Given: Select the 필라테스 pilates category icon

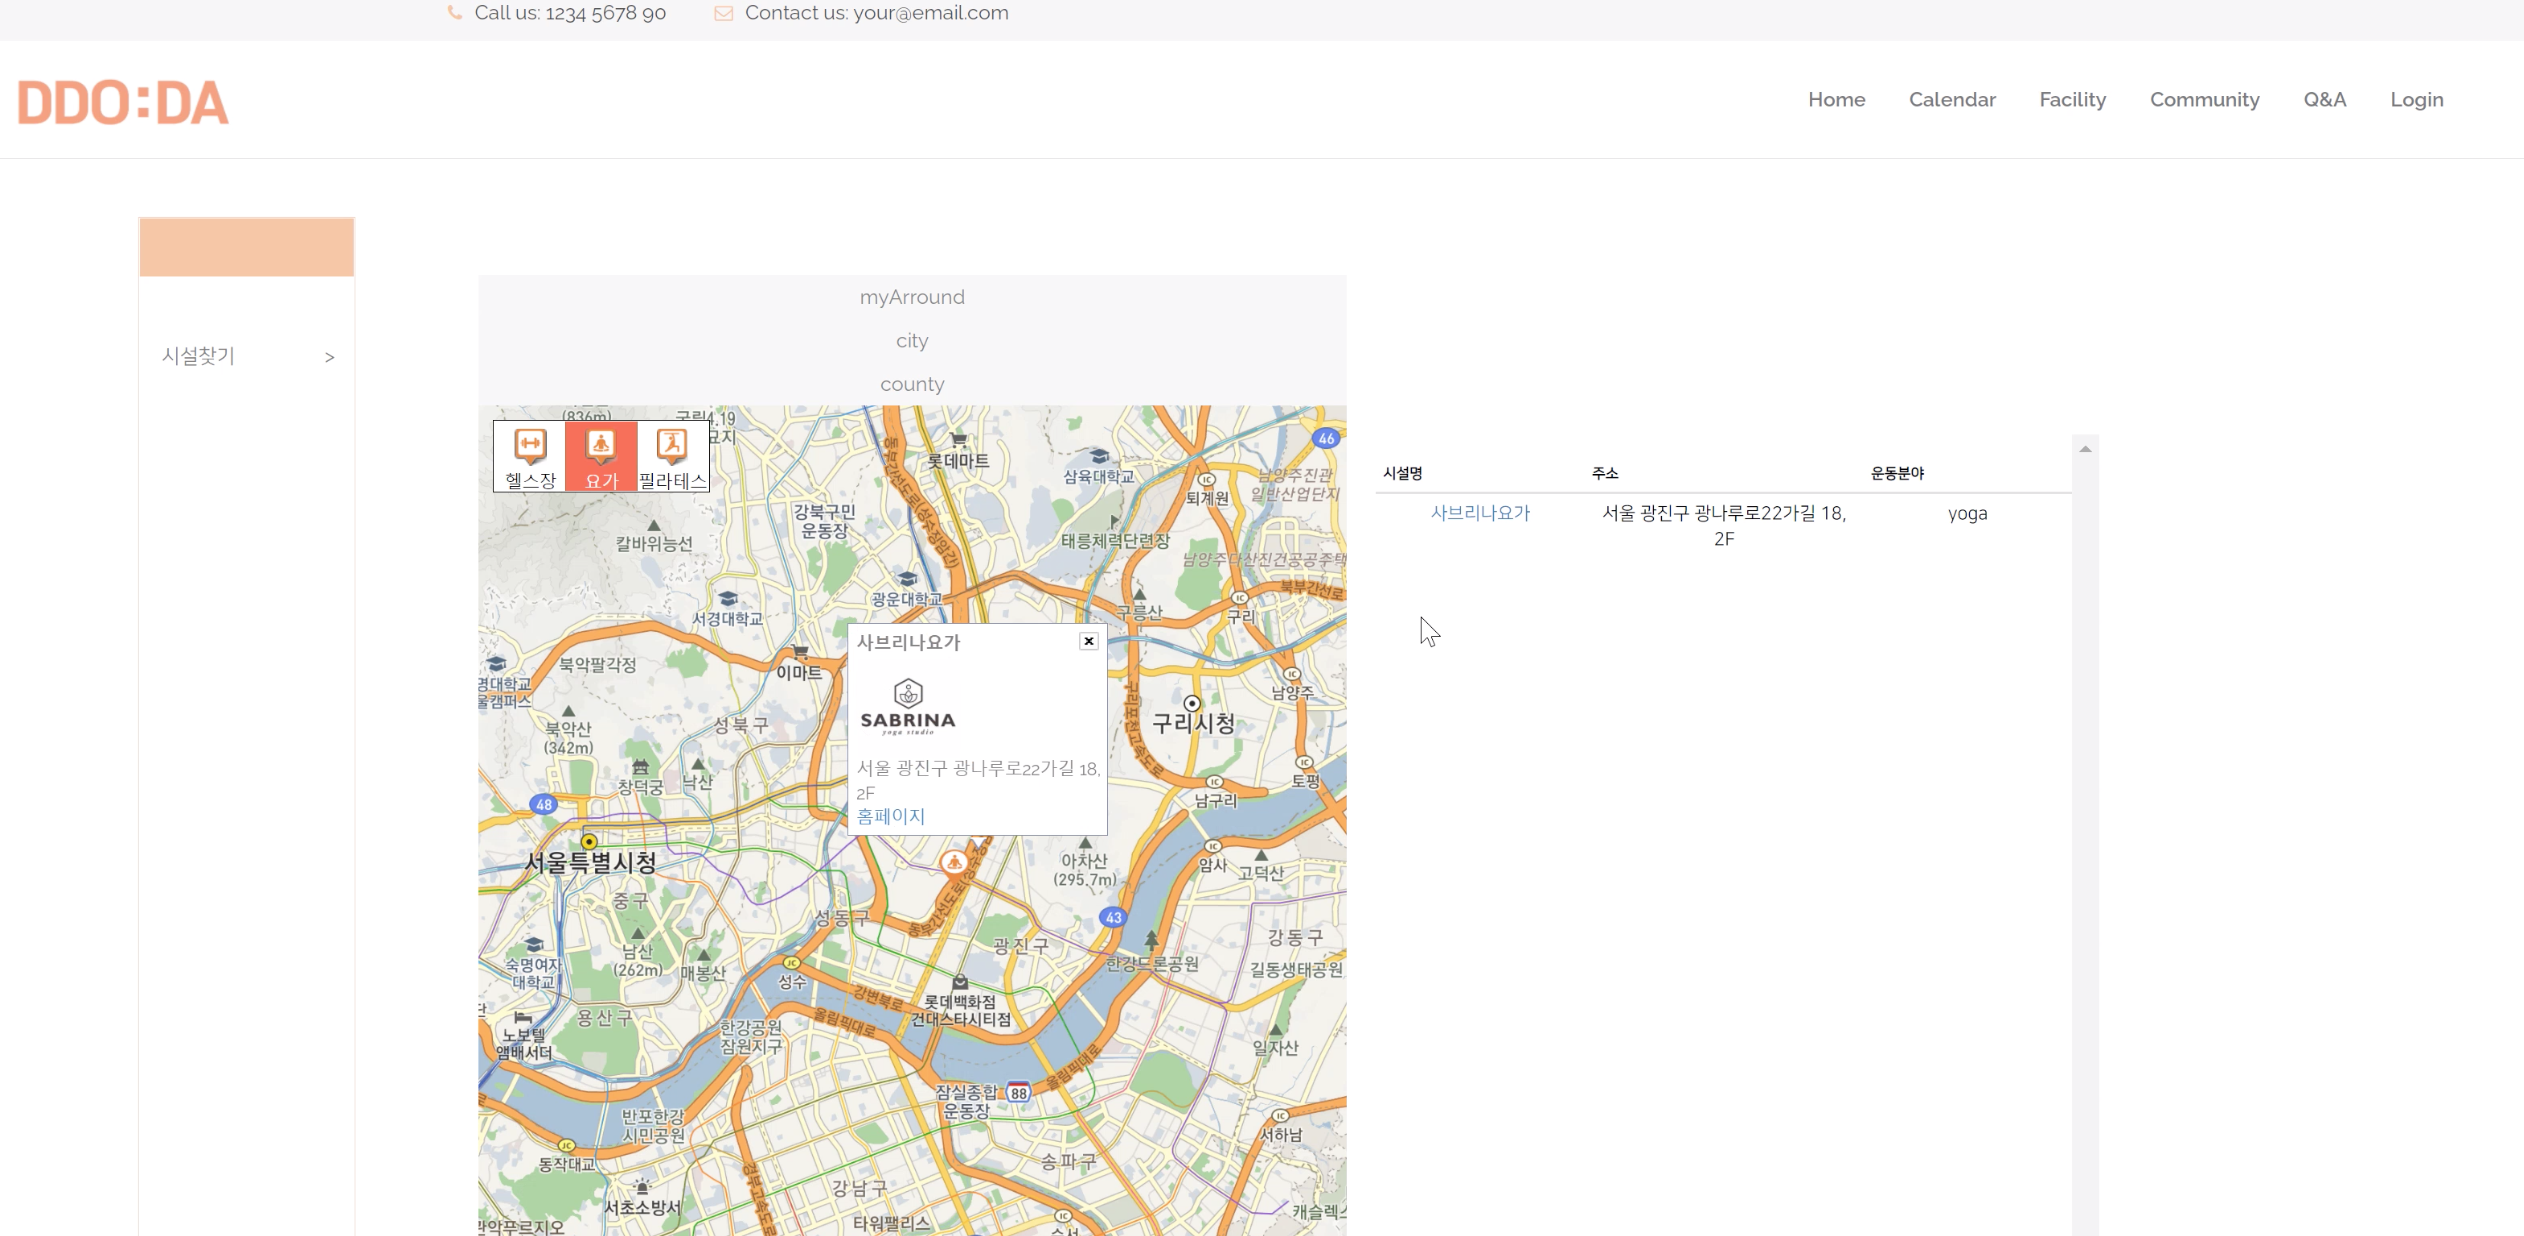Looking at the screenshot, I should [x=672, y=457].
